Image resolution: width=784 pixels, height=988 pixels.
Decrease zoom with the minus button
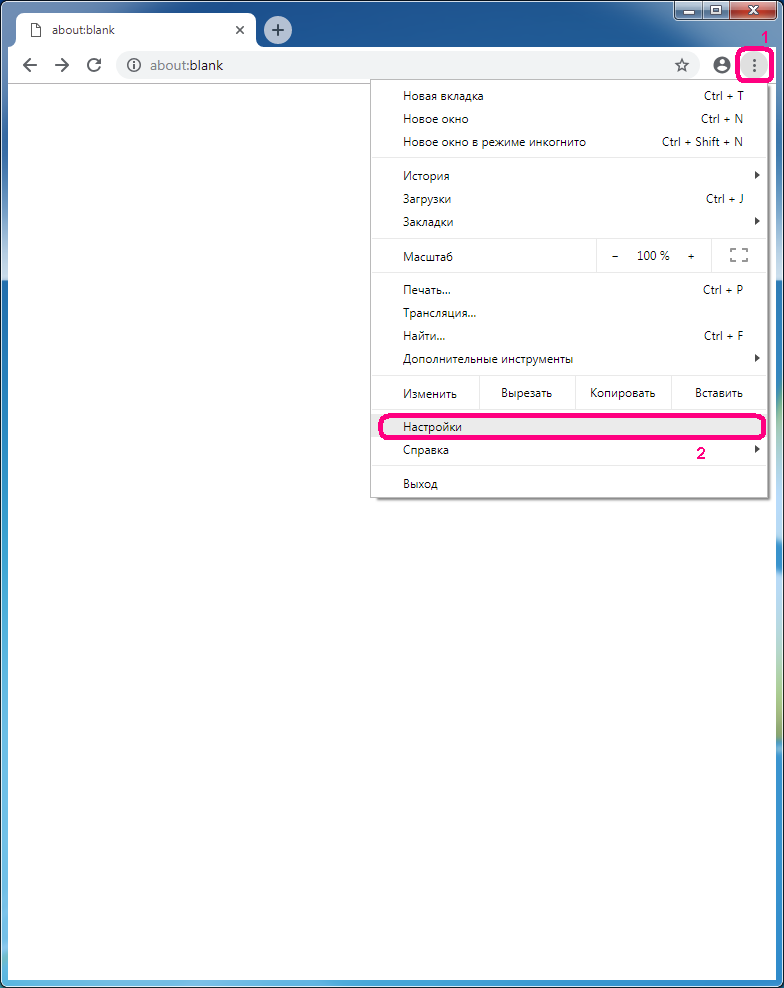click(615, 256)
